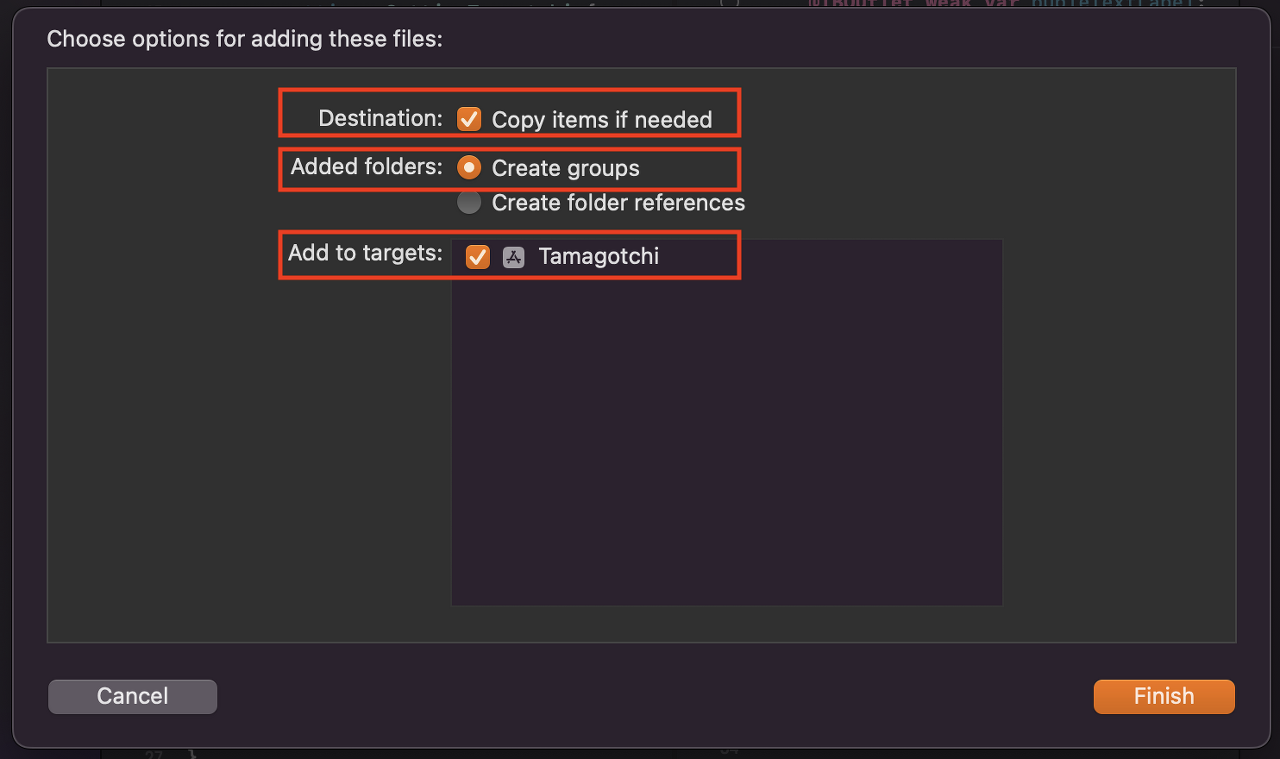This screenshot has width=1280, height=759.
Task: Click the 'Copy items if needed' label text
Action: coord(602,120)
